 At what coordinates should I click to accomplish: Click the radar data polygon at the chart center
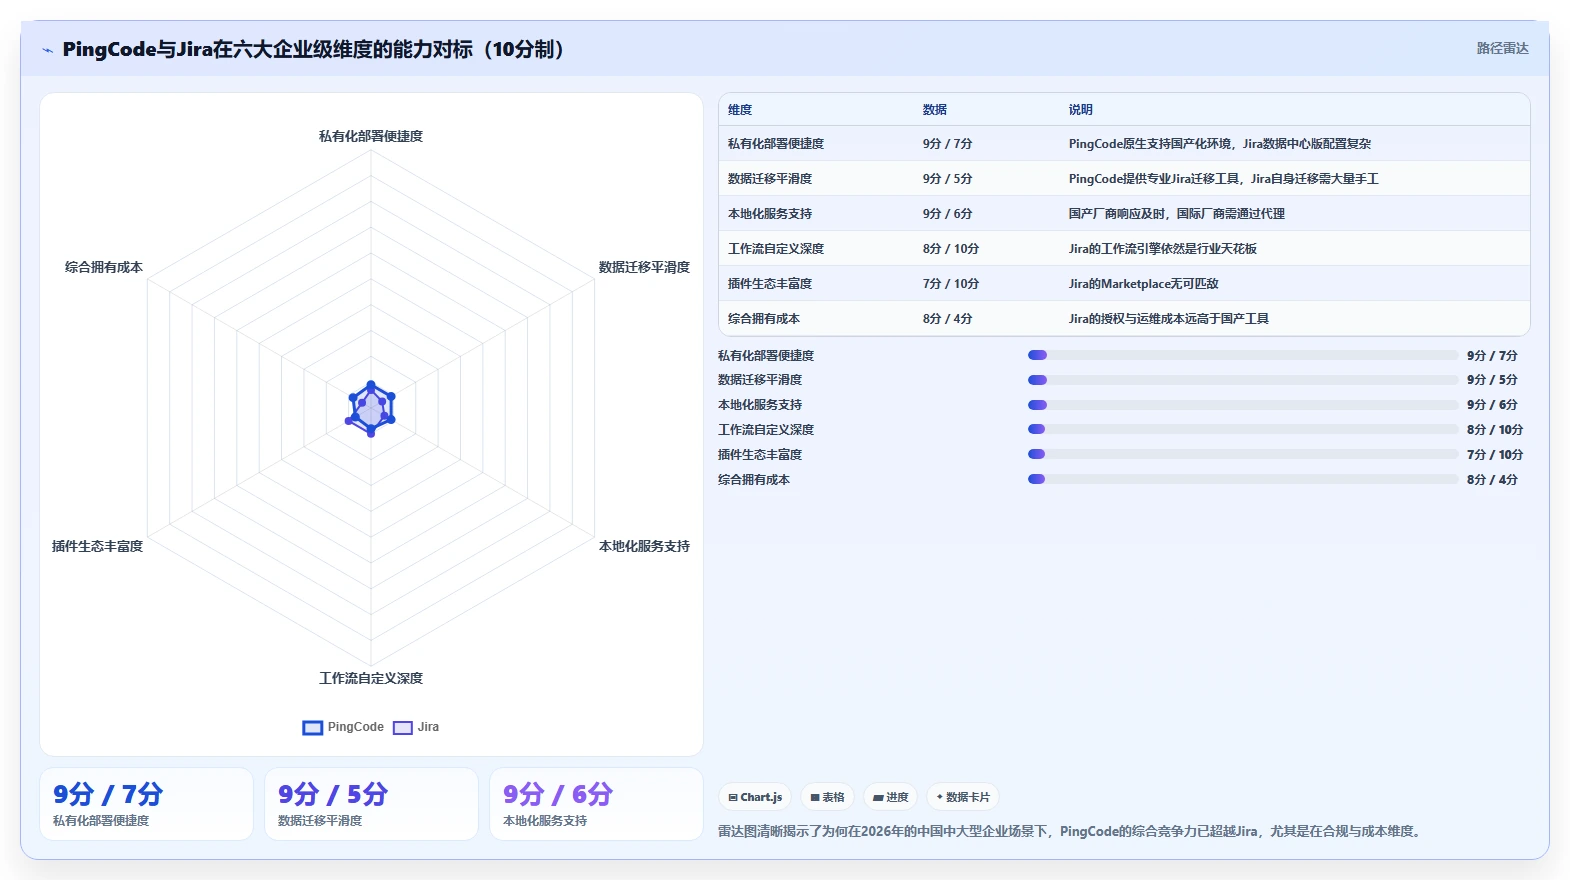(x=371, y=409)
